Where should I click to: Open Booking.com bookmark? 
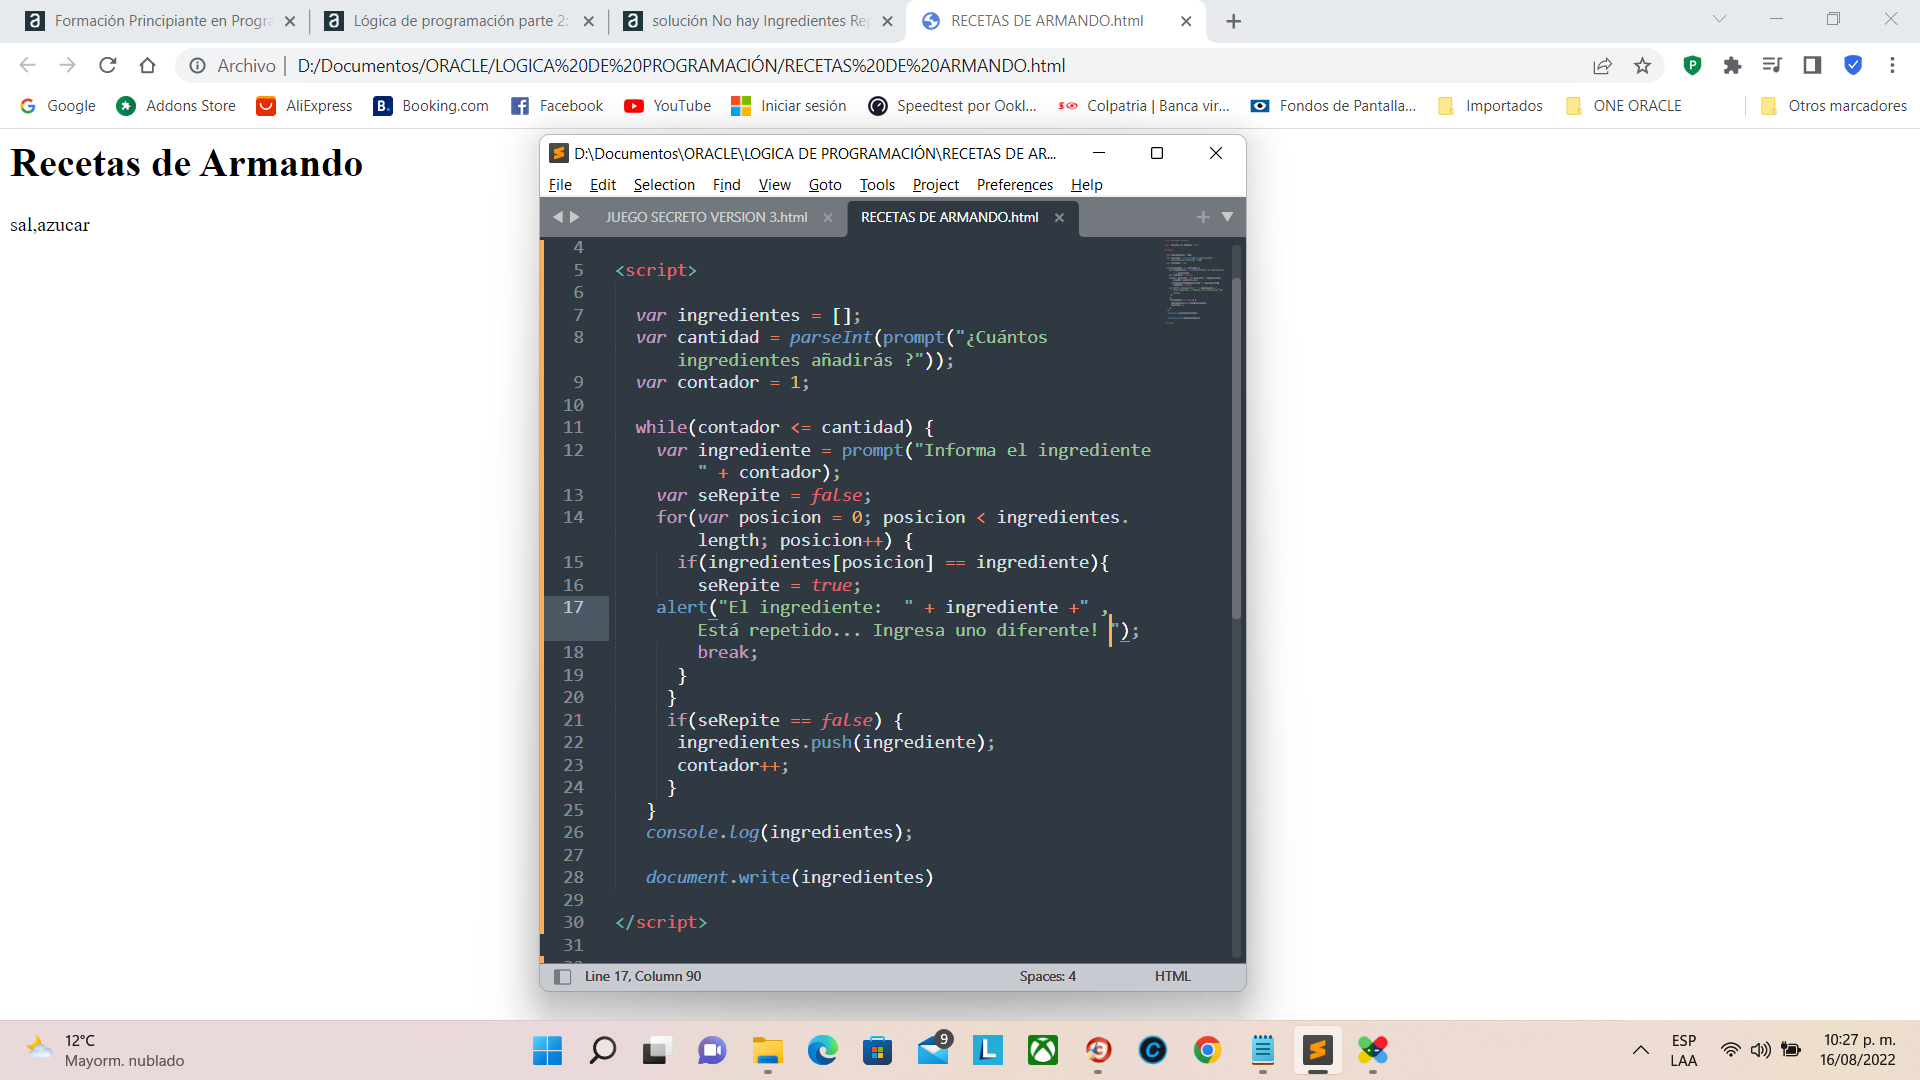431,106
